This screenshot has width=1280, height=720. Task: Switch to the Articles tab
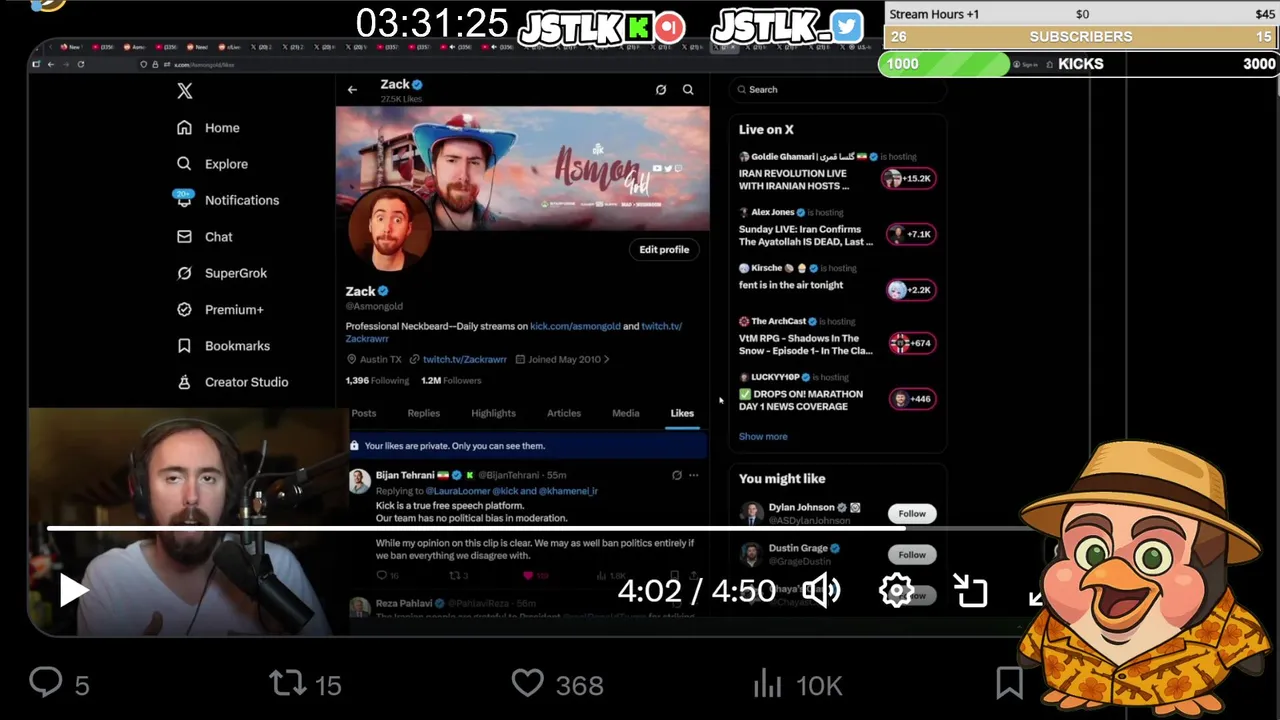pyautogui.click(x=564, y=413)
